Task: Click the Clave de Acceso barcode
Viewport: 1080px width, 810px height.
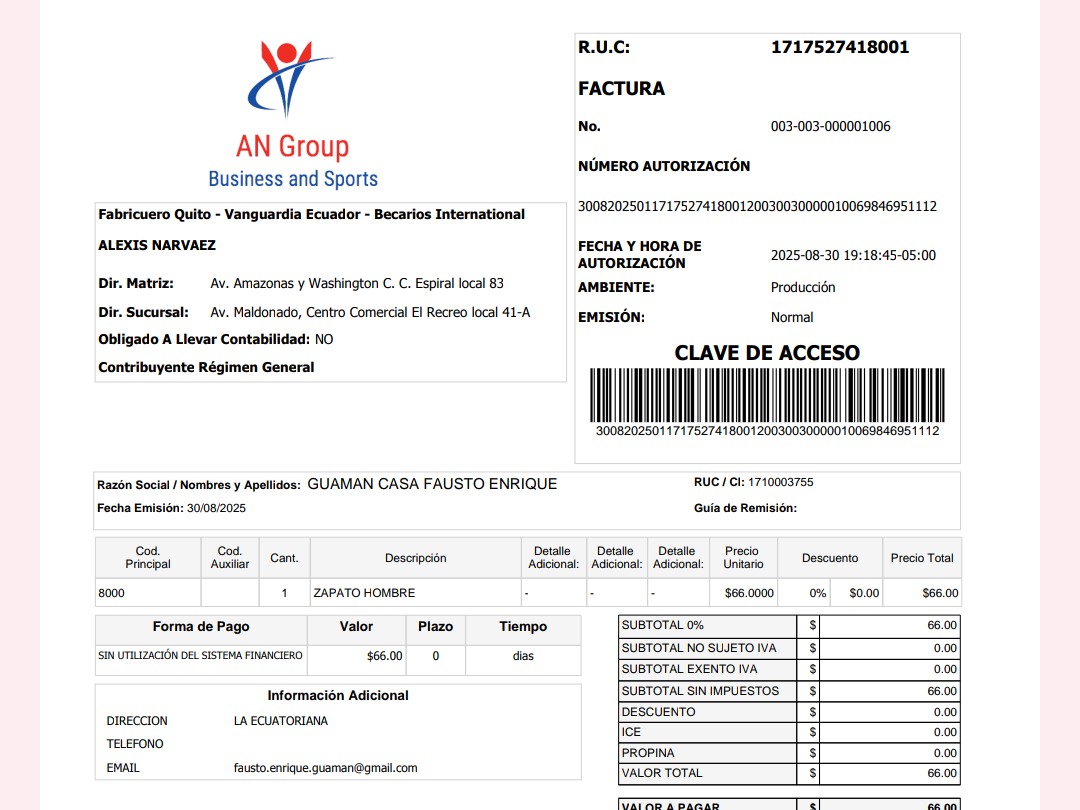Action: pyautogui.click(x=767, y=395)
